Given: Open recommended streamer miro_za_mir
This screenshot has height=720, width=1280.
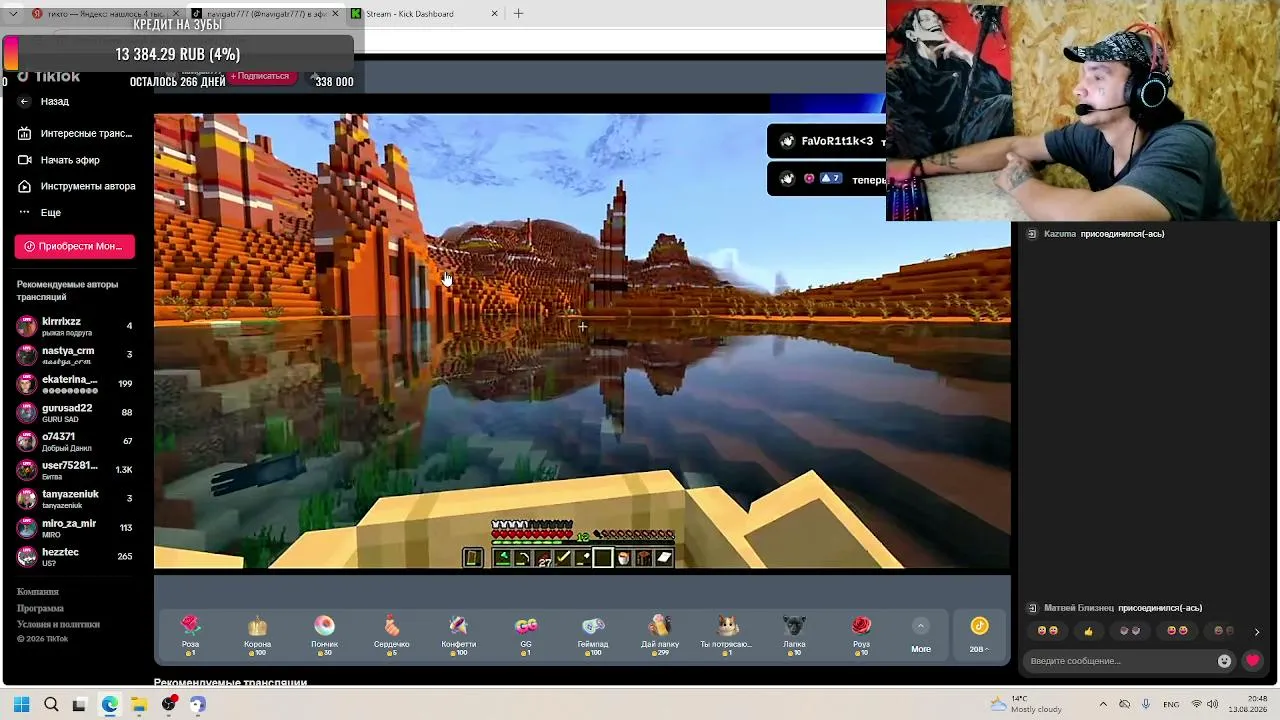Looking at the screenshot, I should point(75,527).
